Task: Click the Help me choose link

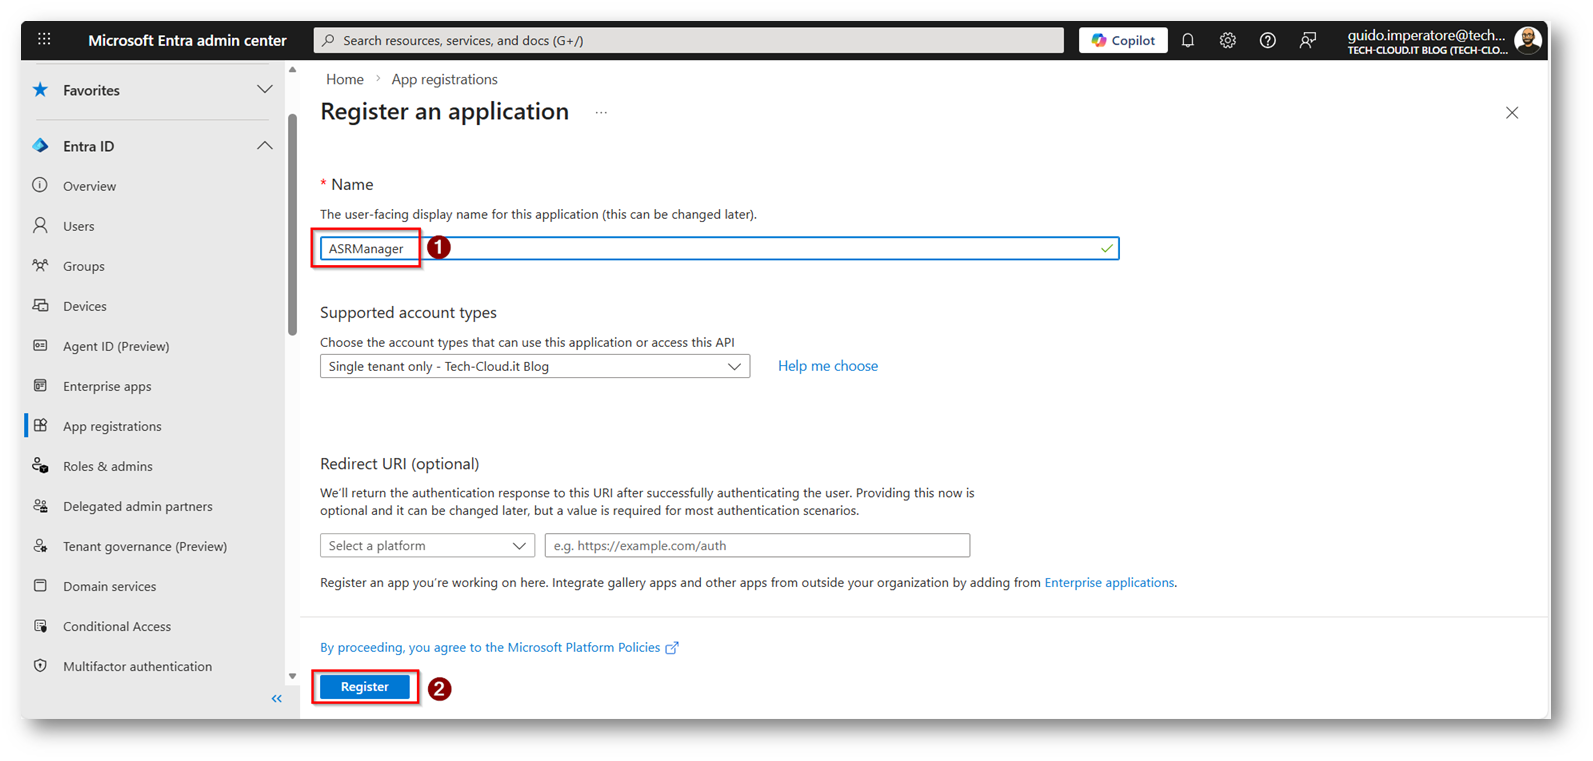Action: (x=827, y=366)
